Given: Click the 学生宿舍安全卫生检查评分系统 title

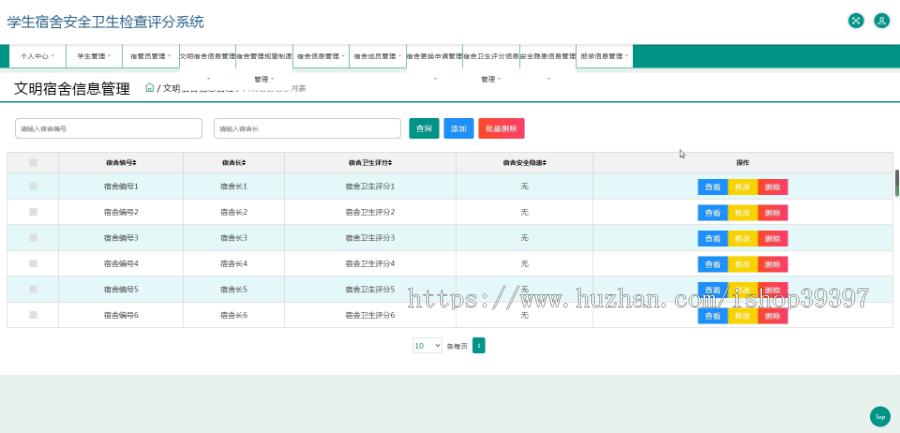Looking at the screenshot, I should click(x=105, y=22).
